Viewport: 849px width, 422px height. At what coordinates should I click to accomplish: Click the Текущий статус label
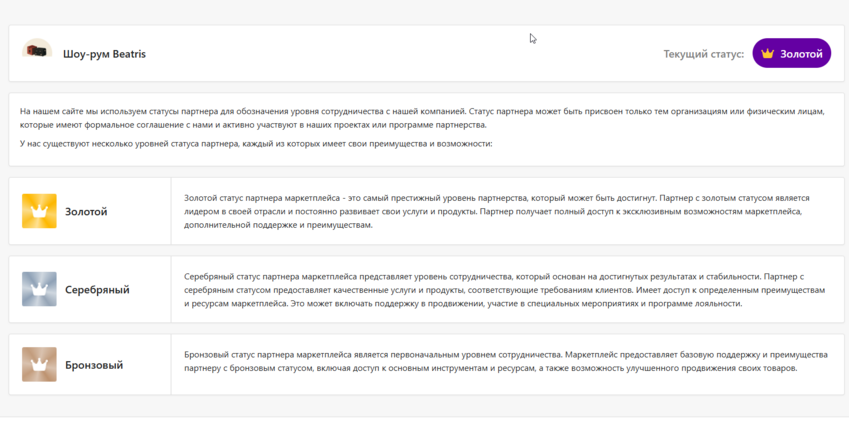click(703, 54)
